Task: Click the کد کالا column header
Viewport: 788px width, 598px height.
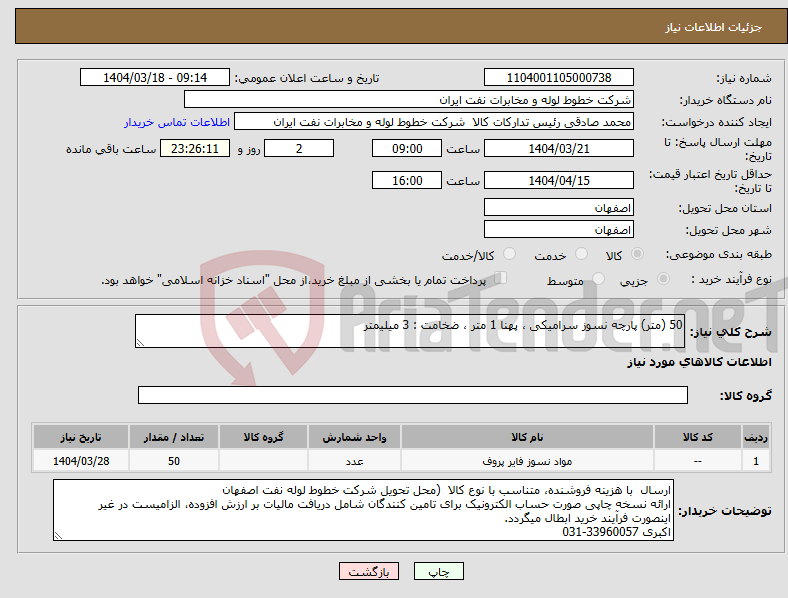Action: tap(698, 437)
